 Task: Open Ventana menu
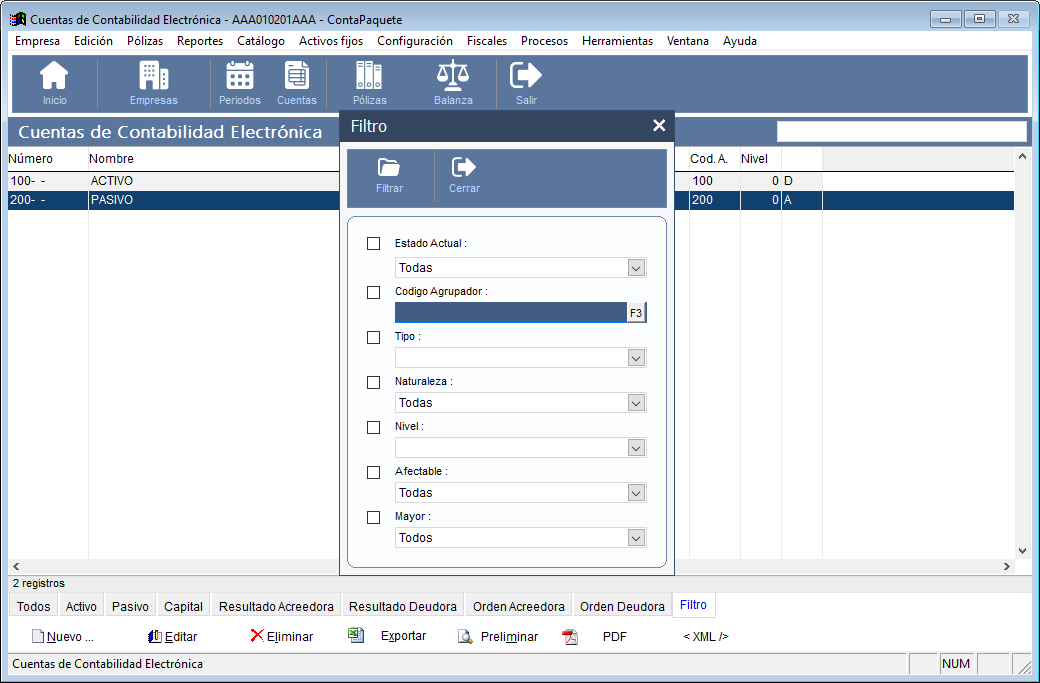(687, 41)
